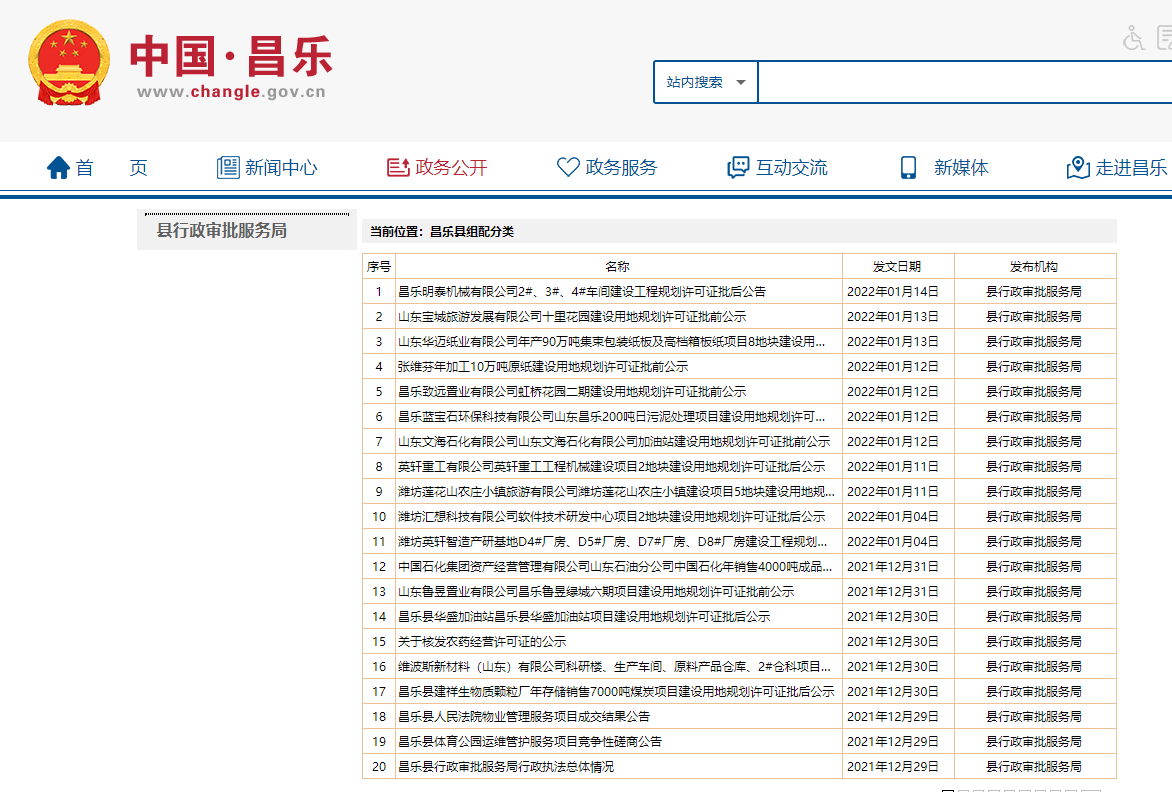
Task: Click the map pin icon for 走进昌乐
Action: 1078,168
